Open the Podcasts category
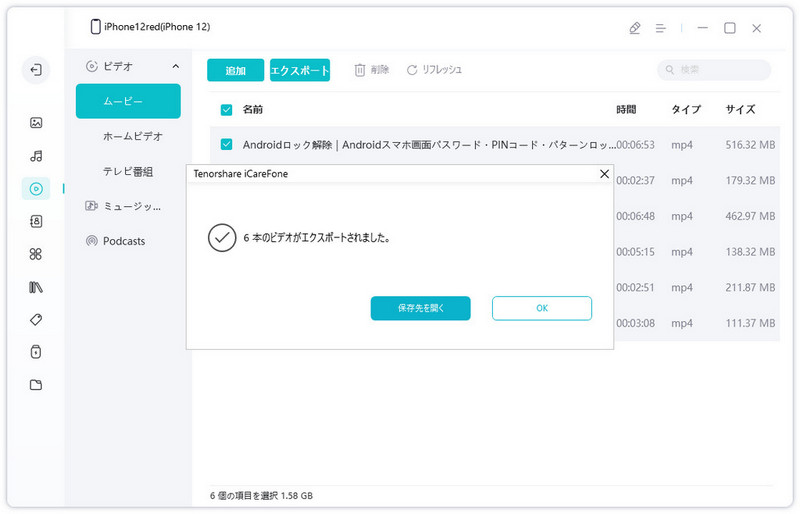The height and width of the screenshot is (514, 800). point(124,241)
